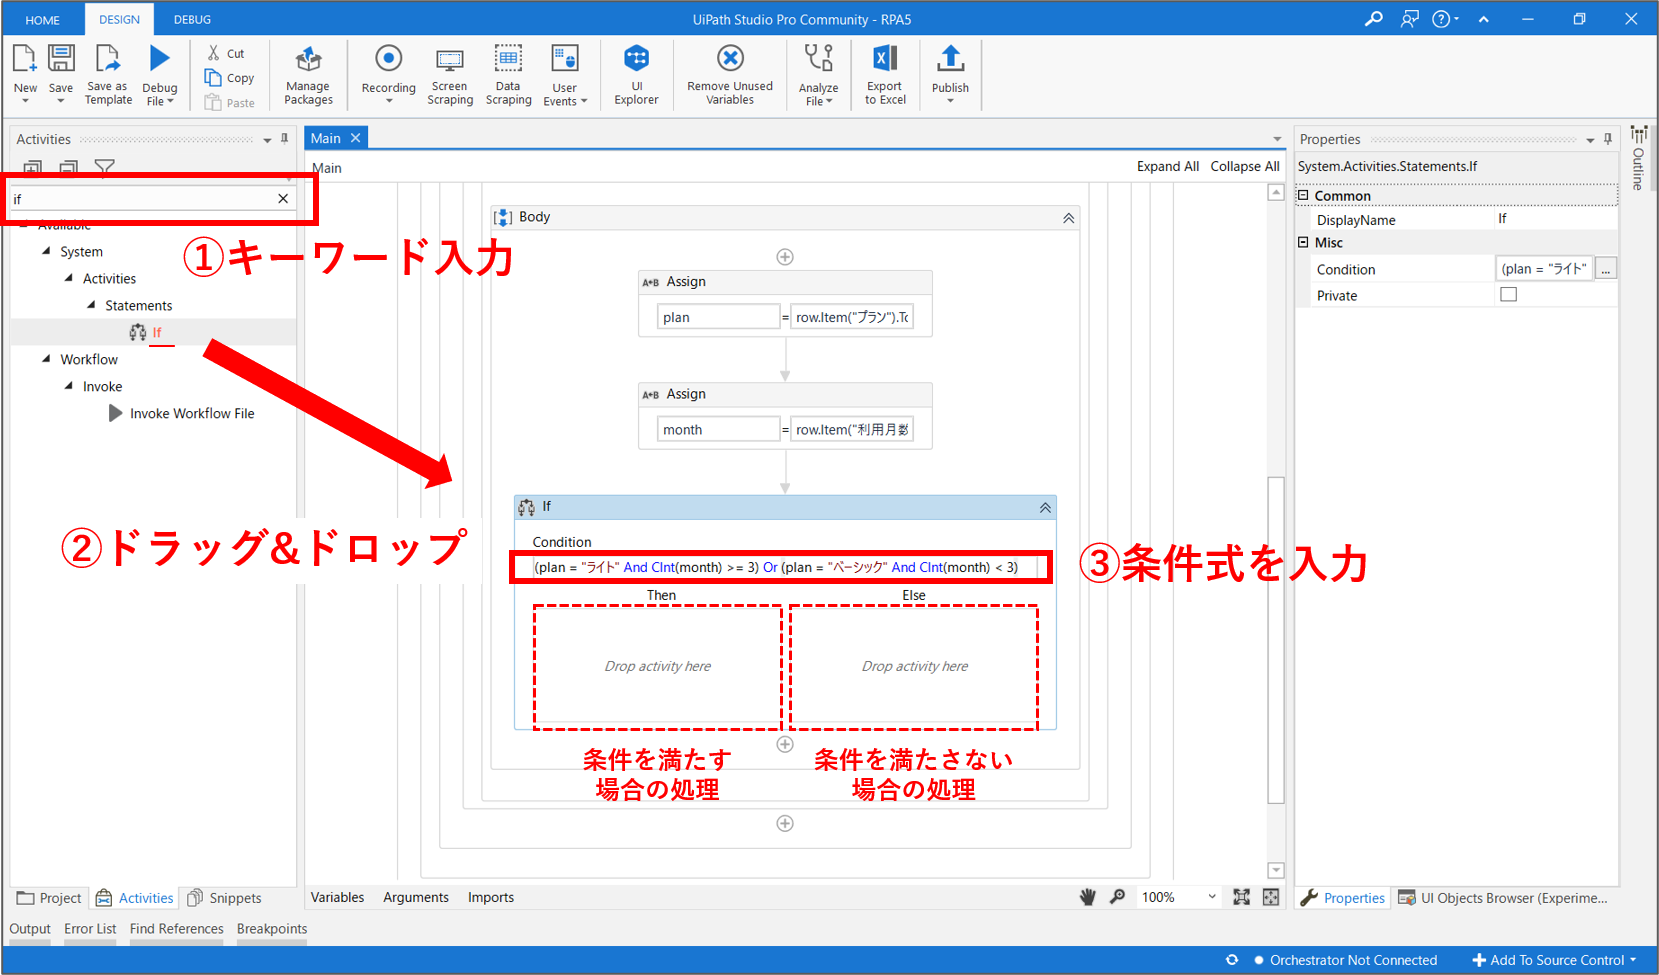
Task: Collapse the Misc properties section
Action: [1303, 243]
